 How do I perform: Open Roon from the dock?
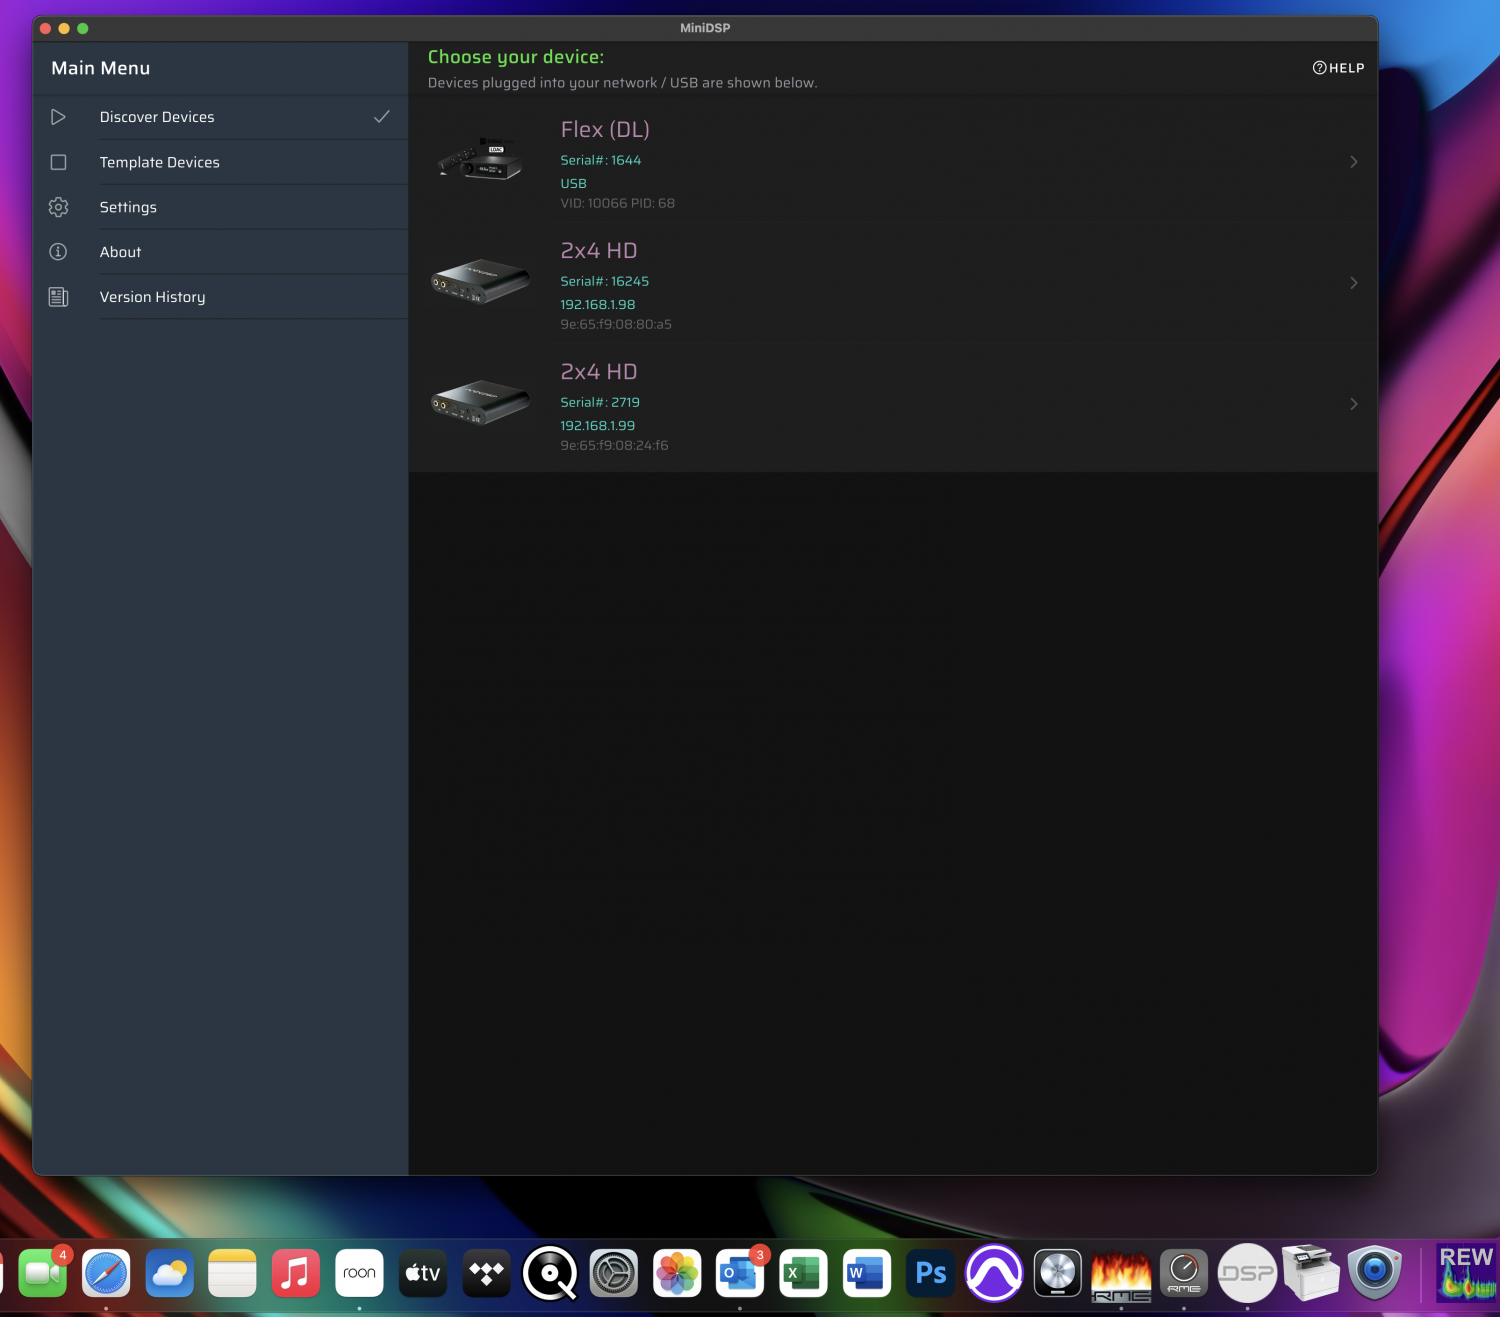pos(359,1273)
